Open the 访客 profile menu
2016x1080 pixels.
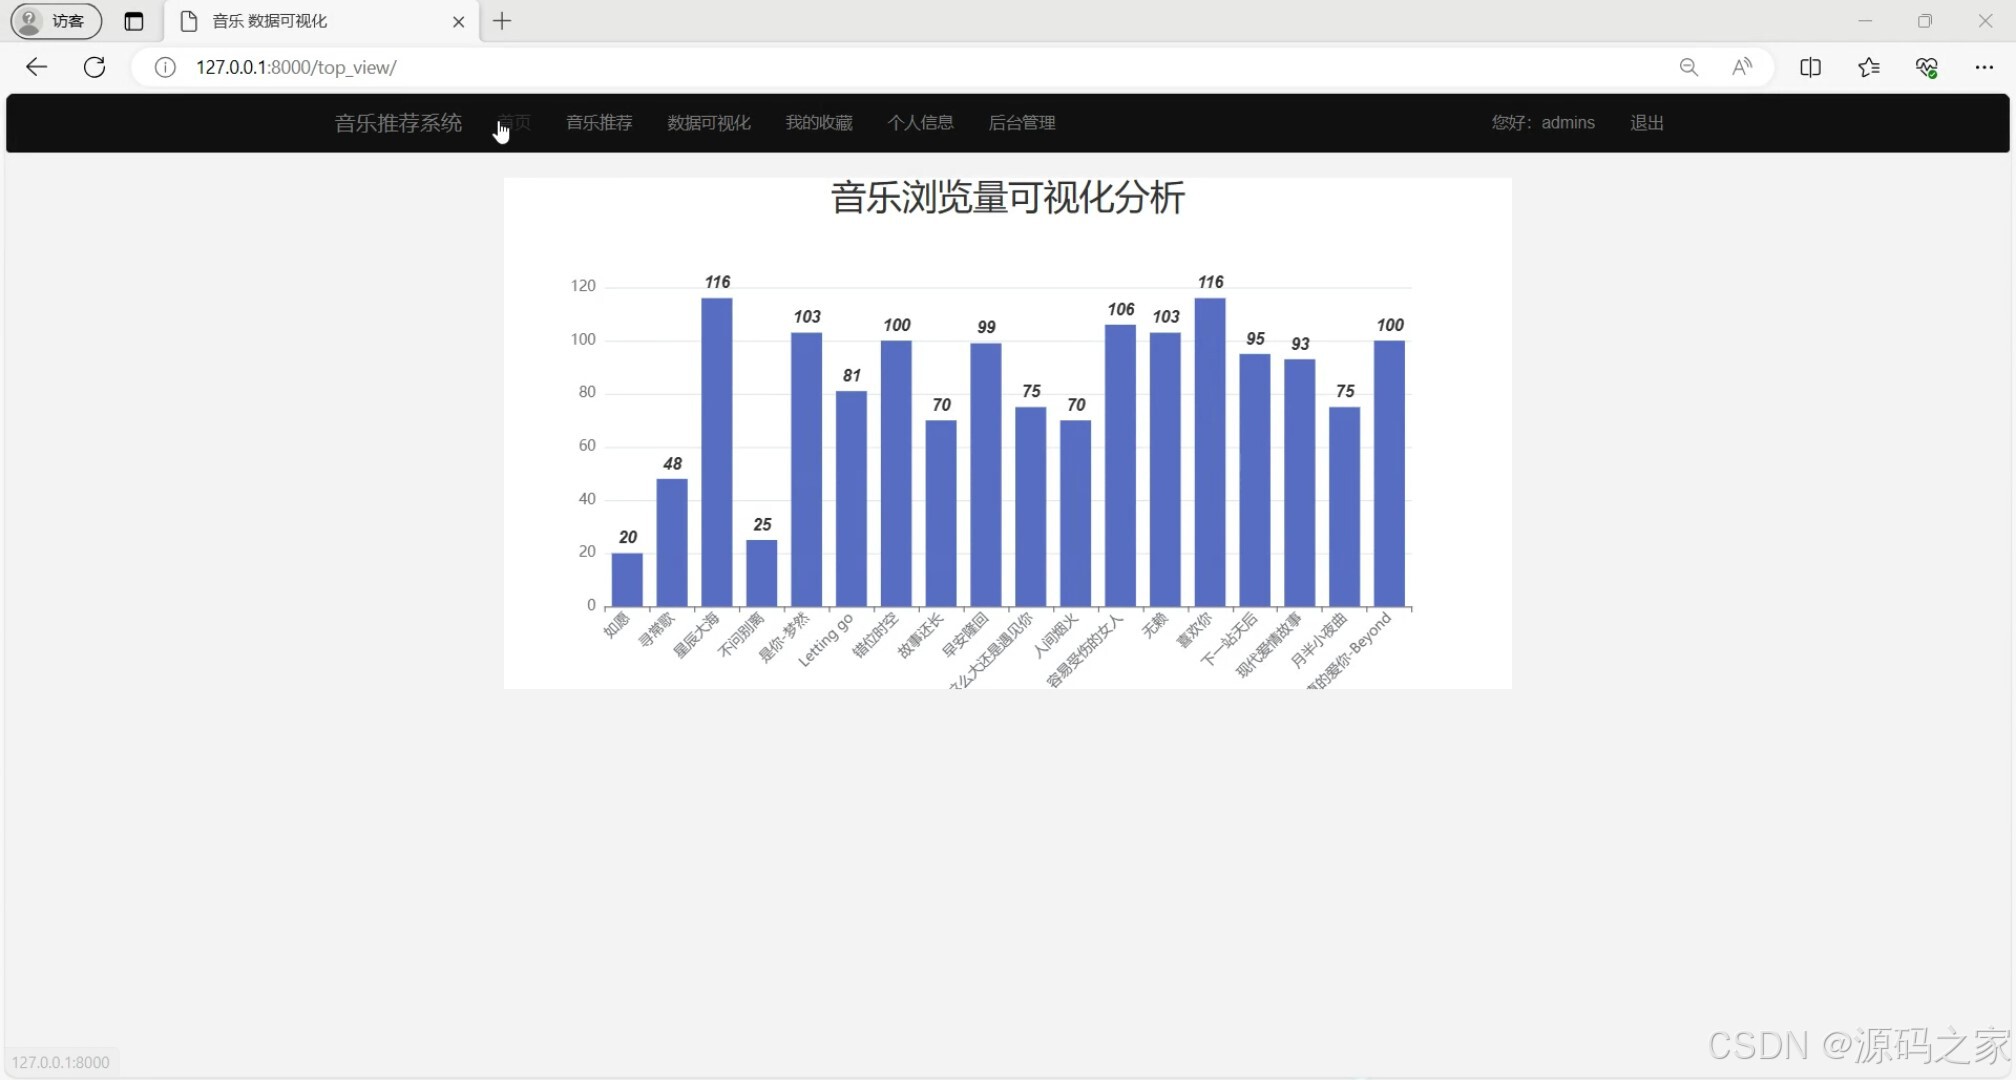coord(54,21)
